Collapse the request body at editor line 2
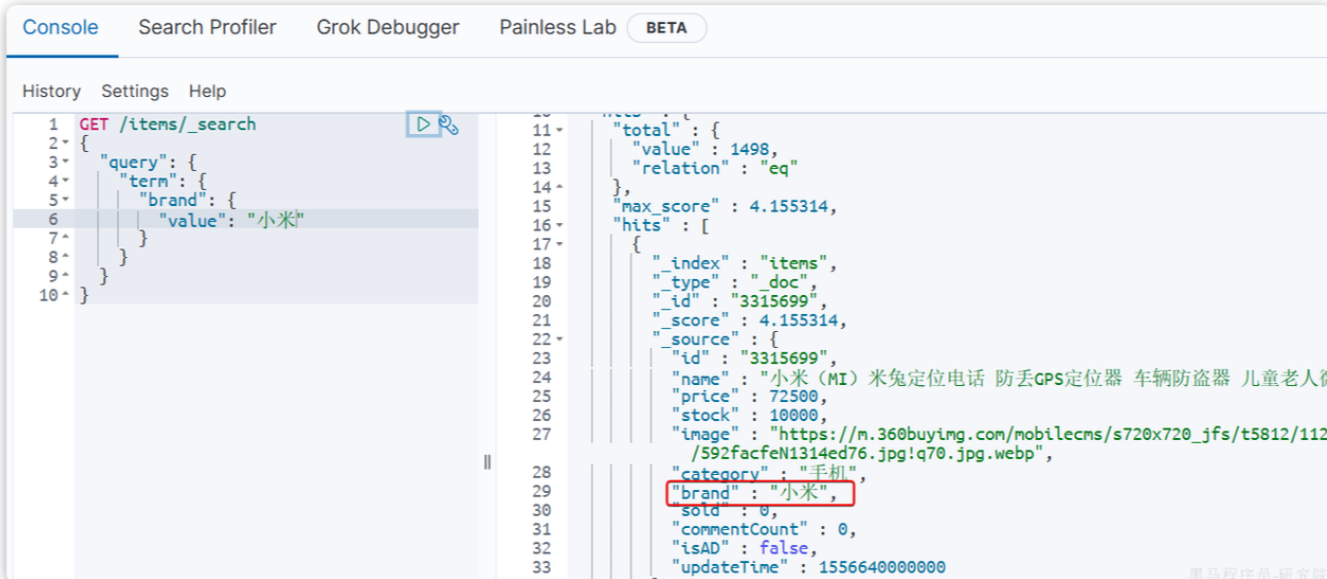Image resolution: width=1327 pixels, height=579 pixels. 65,143
